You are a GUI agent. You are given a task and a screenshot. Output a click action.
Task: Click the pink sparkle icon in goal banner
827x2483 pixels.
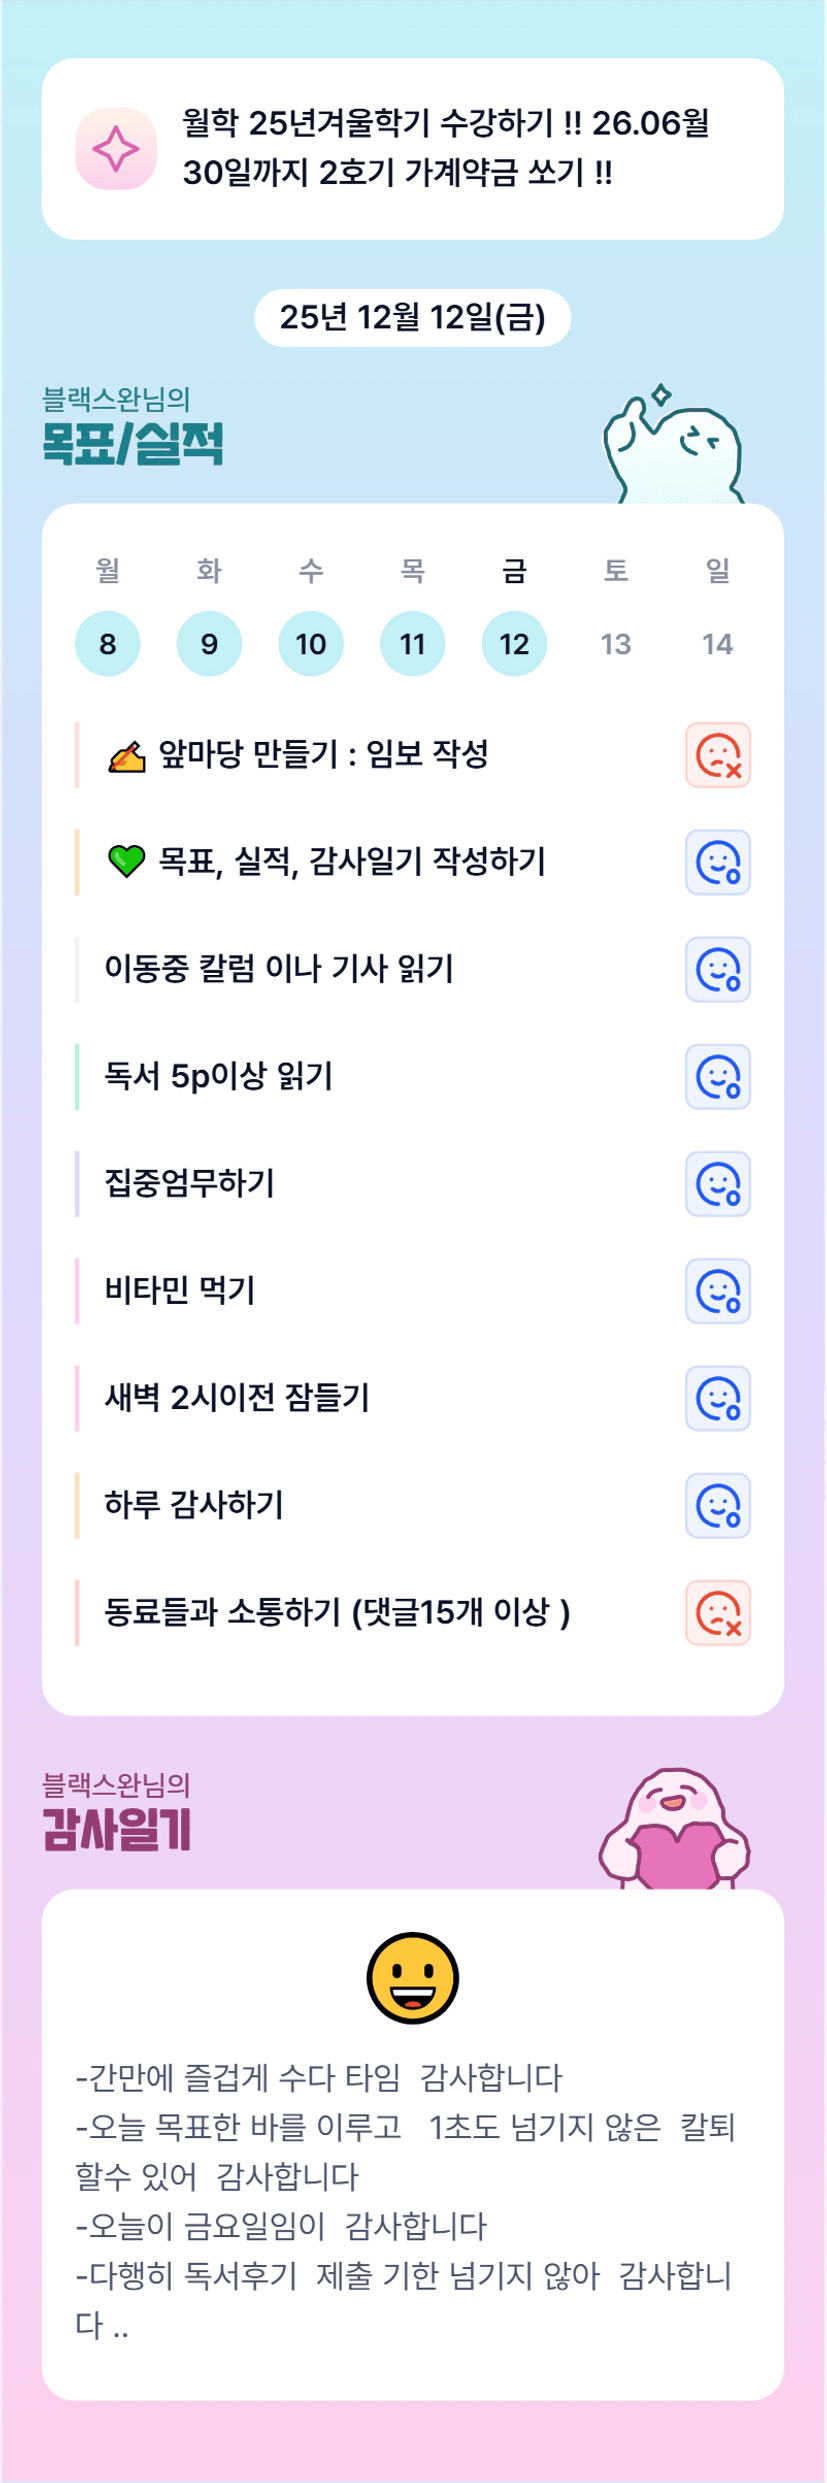click(x=116, y=149)
